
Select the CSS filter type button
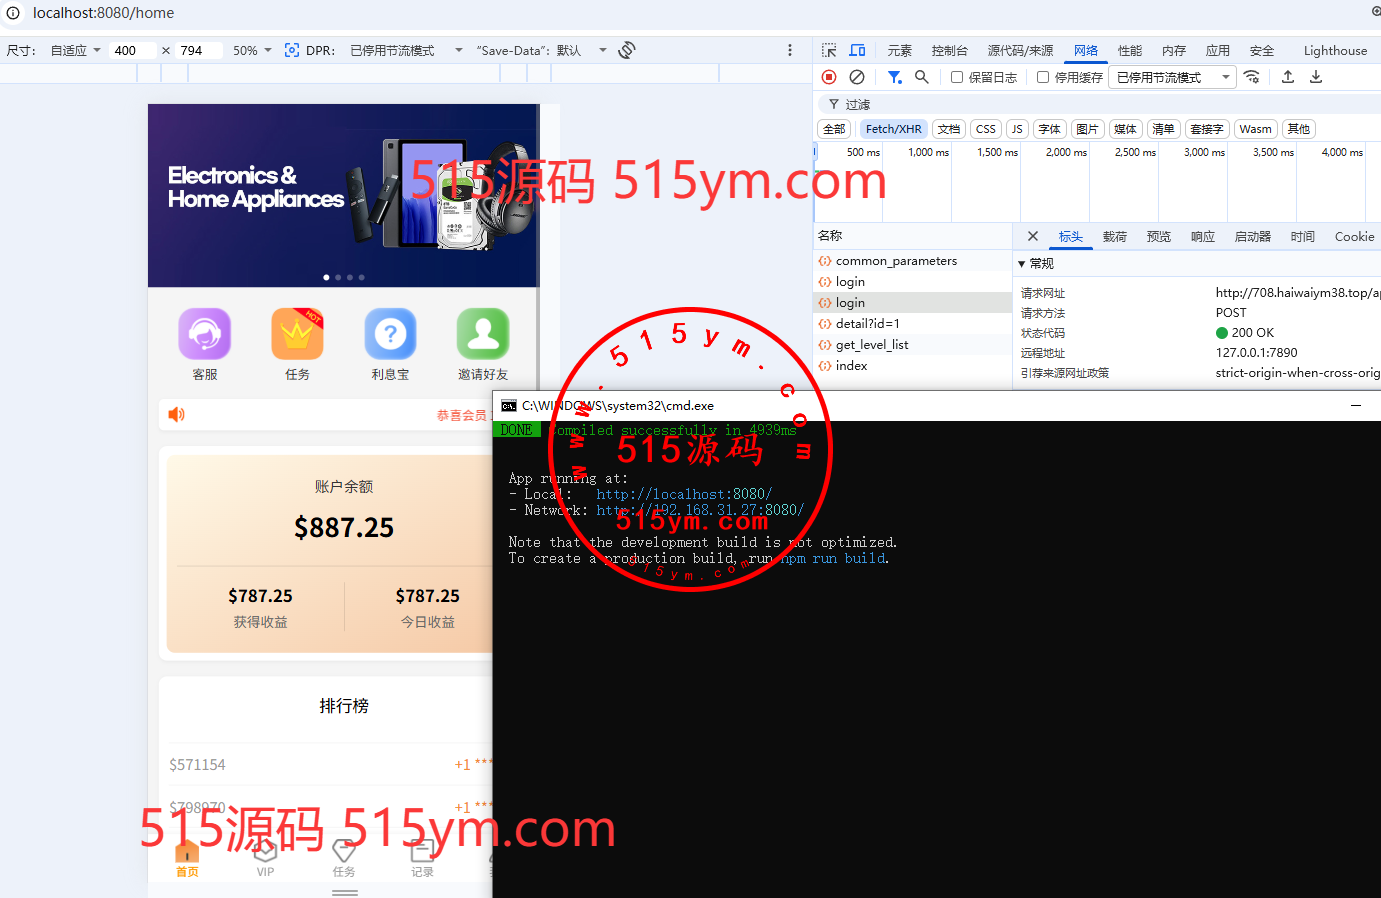(985, 129)
